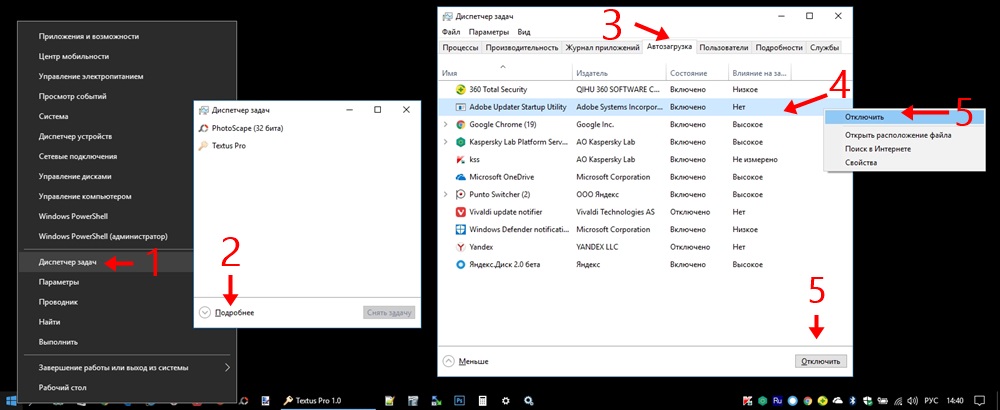Open Windows Defender shield in tray
Viewport: 1000px width, 410px height.
(x=867, y=401)
